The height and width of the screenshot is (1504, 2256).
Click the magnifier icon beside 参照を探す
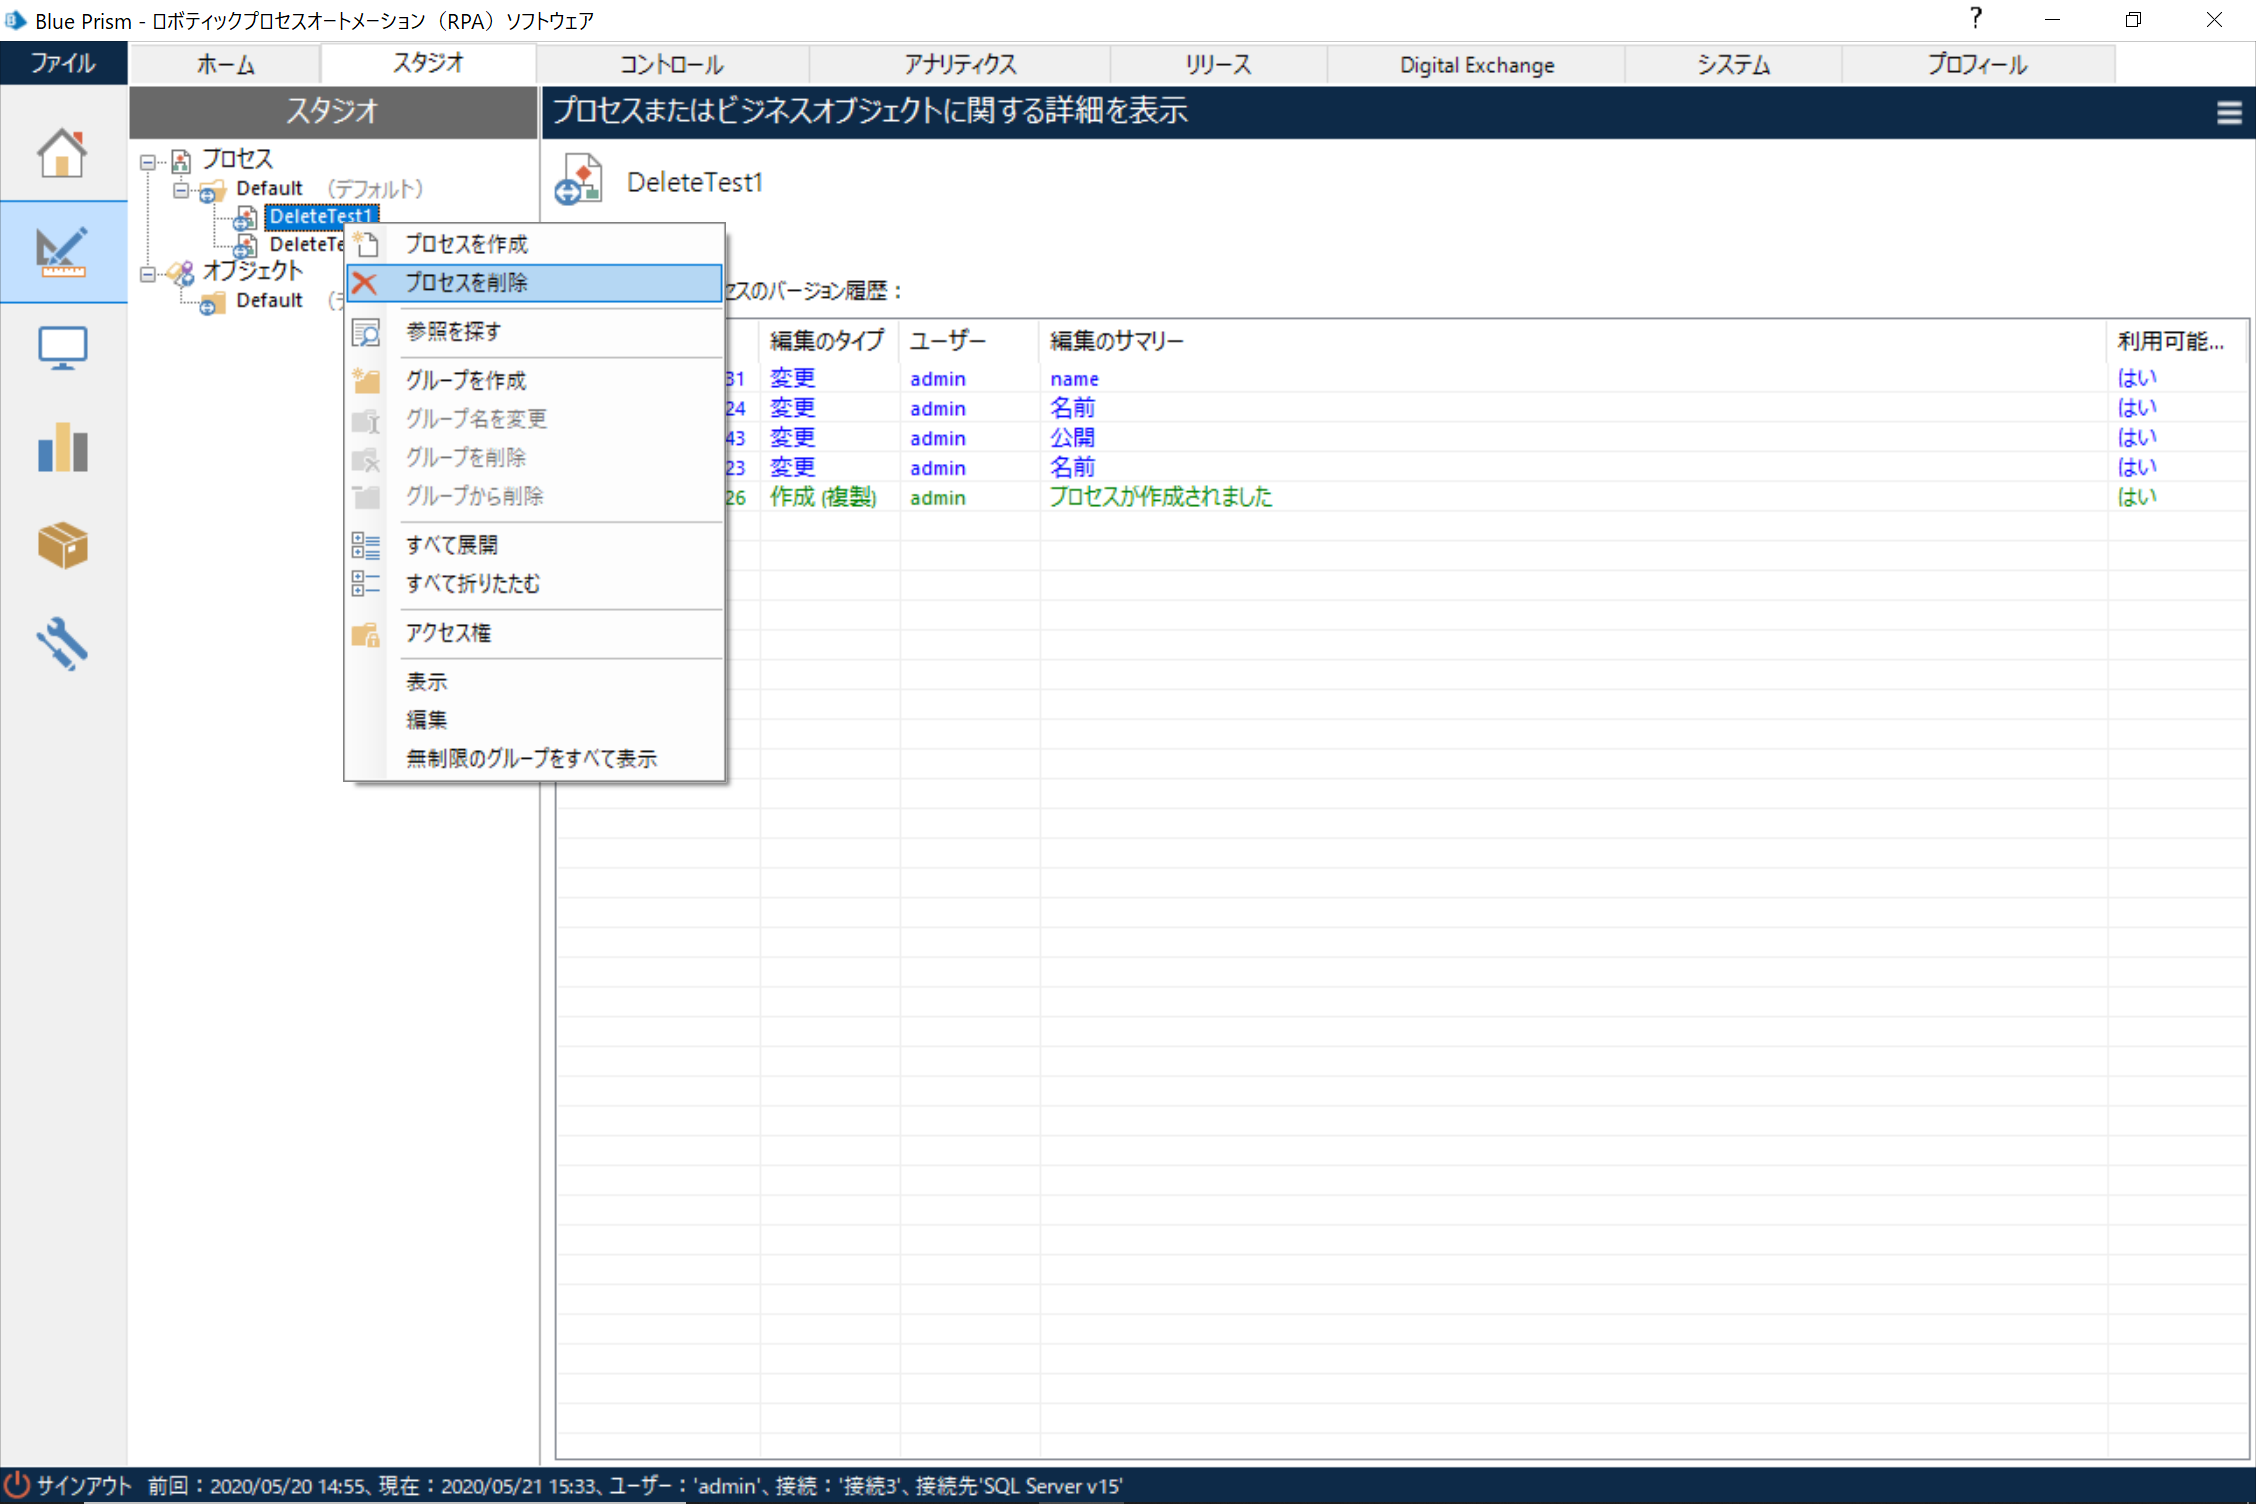click(366, 331)
